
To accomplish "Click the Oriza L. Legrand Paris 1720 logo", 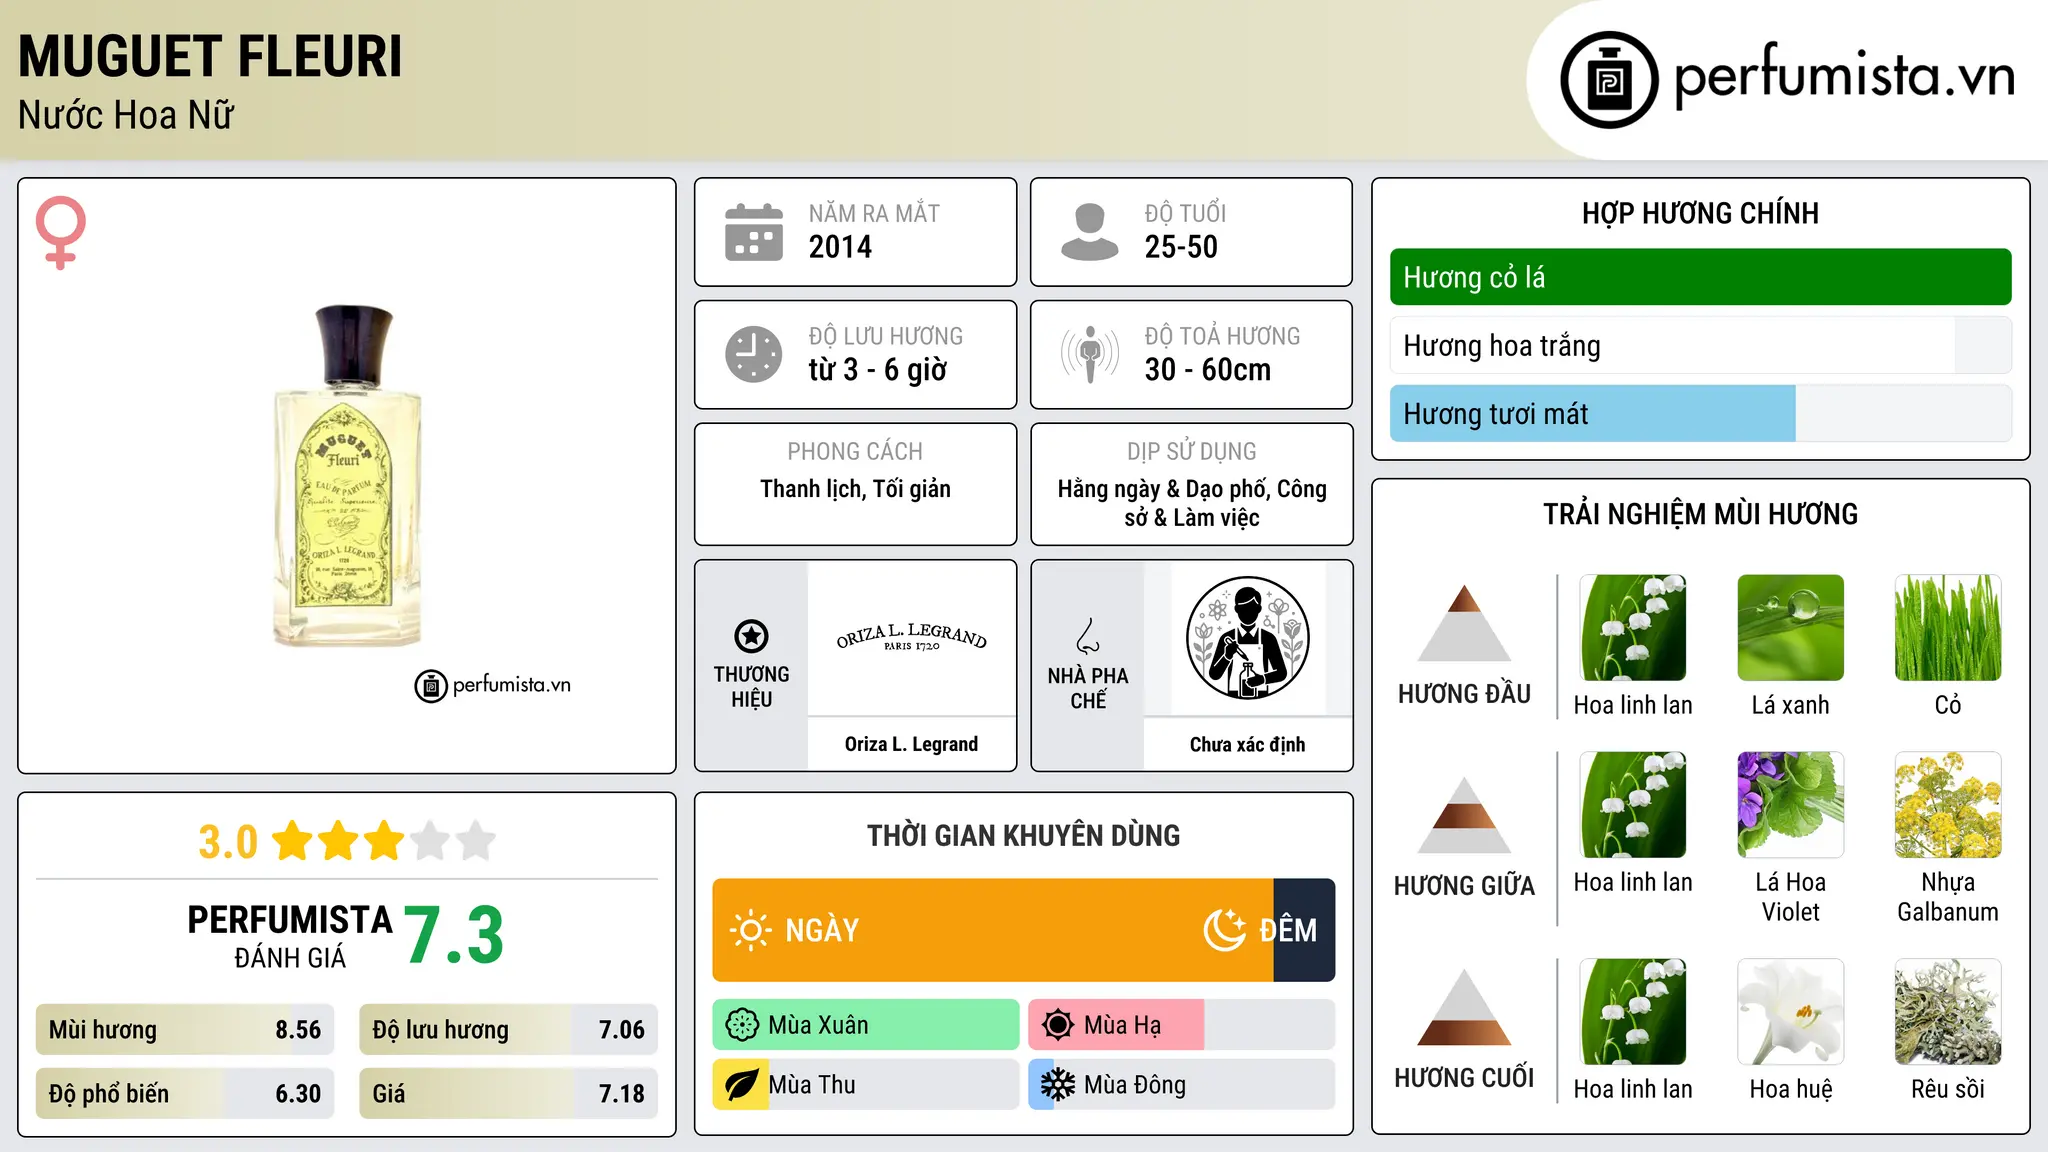I will [x=911, y=637].
